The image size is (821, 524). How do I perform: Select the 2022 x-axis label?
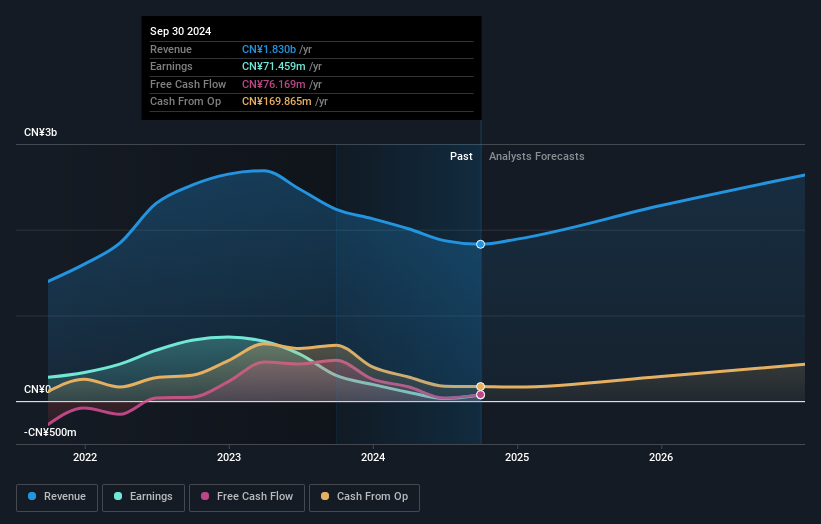(x=85, y=457)
